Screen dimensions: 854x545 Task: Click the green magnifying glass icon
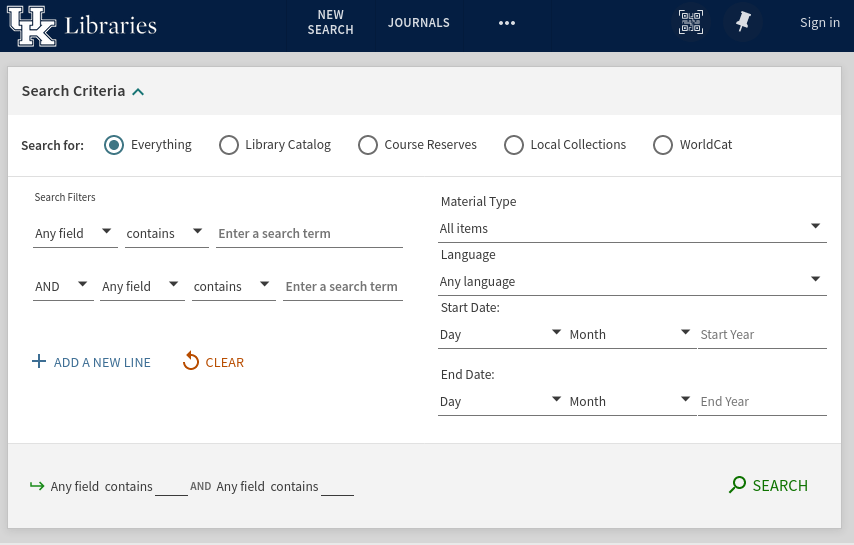pyautogui.click(x=737, y=485)
